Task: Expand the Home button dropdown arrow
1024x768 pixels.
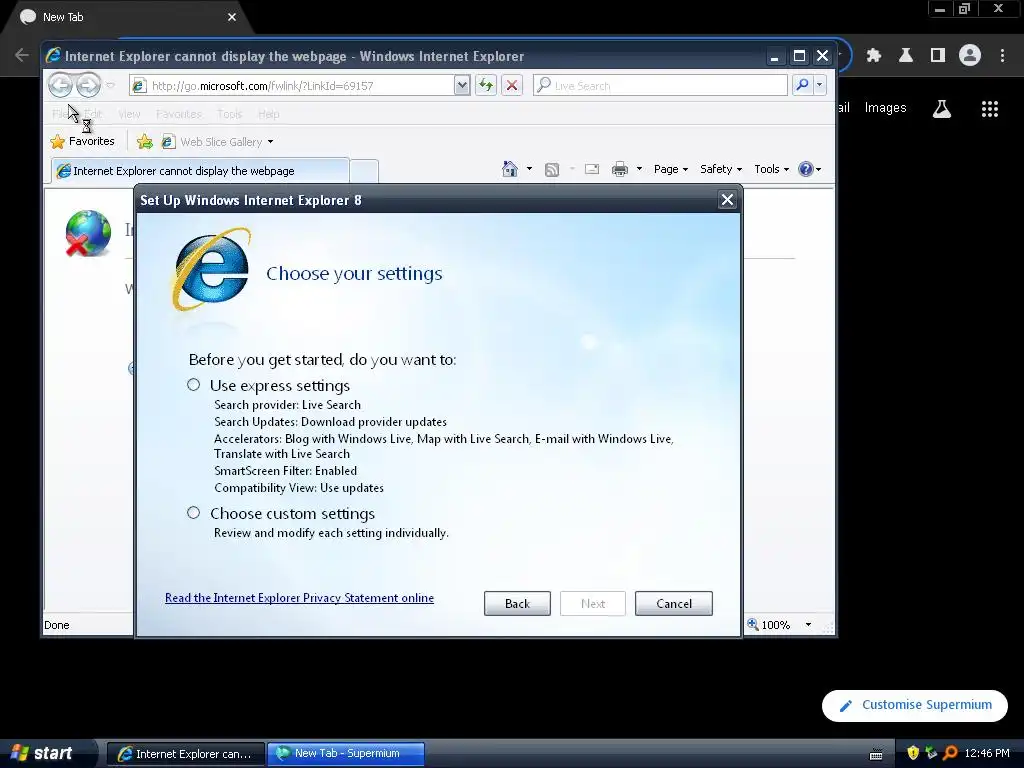Action: pyautogui.click(x=529, y=169)
